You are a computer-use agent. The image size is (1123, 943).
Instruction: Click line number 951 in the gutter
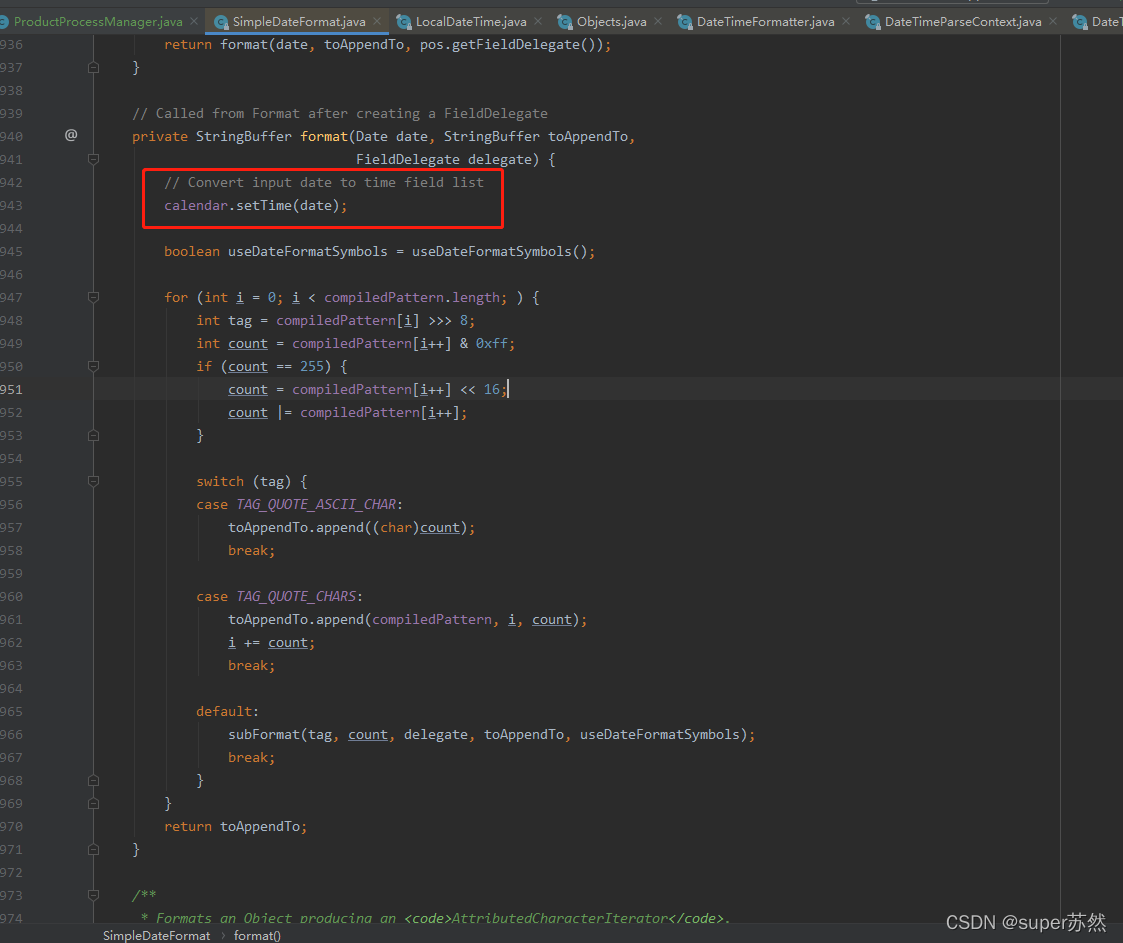click(11, 390)
